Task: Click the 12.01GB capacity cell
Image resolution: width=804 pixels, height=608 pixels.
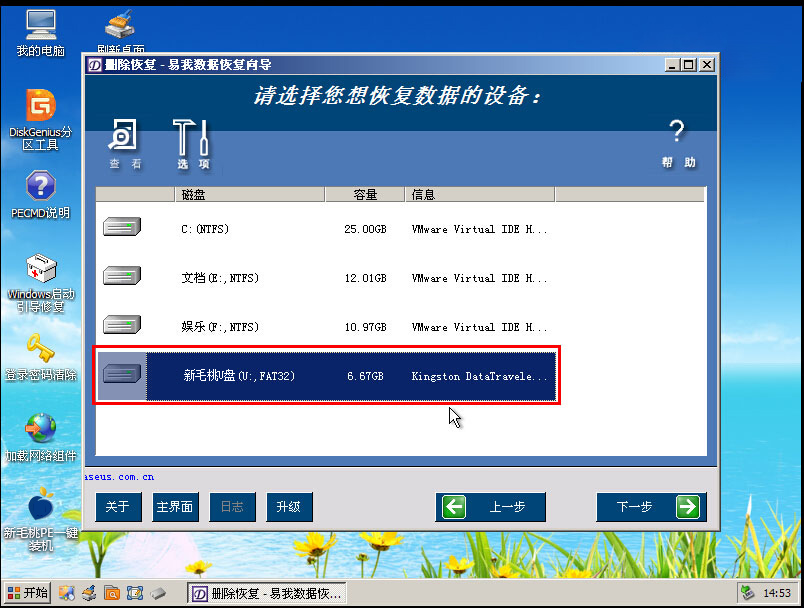Action: [x=365, y=278]
